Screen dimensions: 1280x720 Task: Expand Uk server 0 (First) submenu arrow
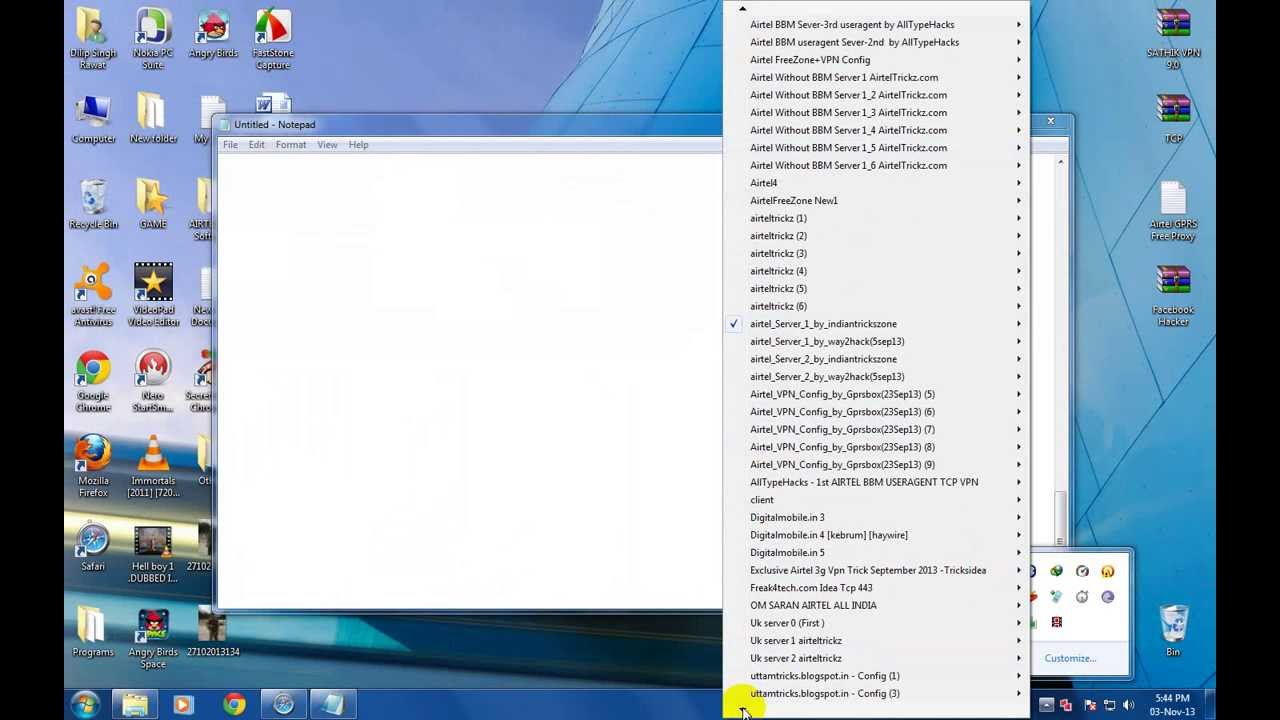pyautogui.click(x=1019, y=623)
